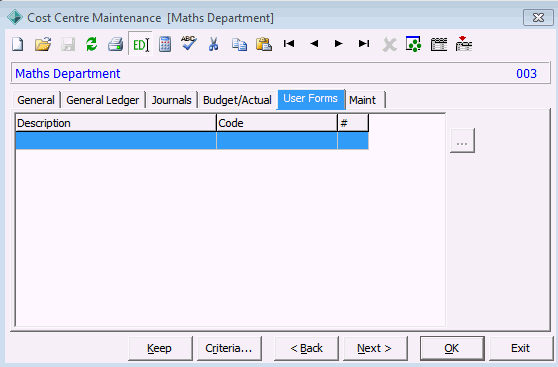558x367 pixels.
Task: Open the Criteria... dialog button
Action: (229, 348)
